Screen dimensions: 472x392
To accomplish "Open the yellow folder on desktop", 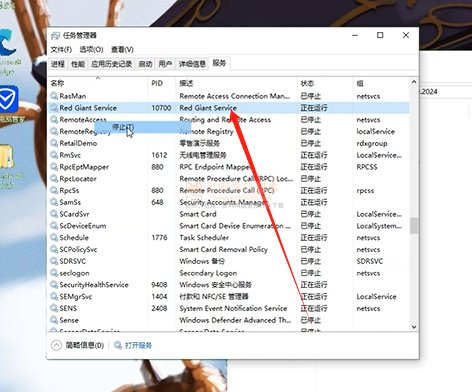I will click(x=7, y=157).
